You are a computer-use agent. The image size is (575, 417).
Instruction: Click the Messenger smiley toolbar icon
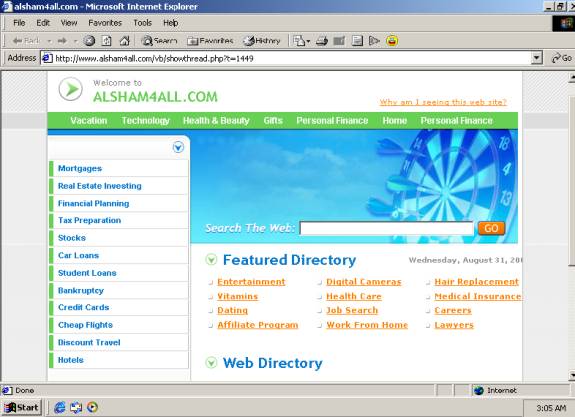click(x=392, y=41)
